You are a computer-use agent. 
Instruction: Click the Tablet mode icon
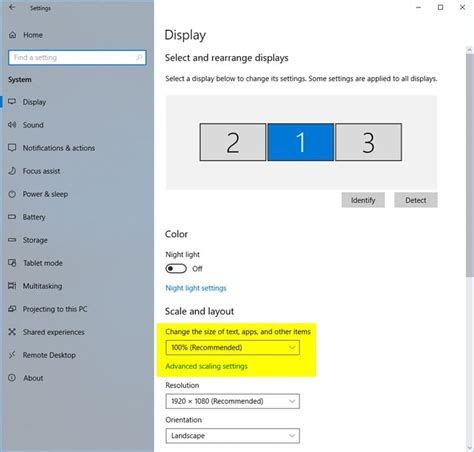pos(12,263)
